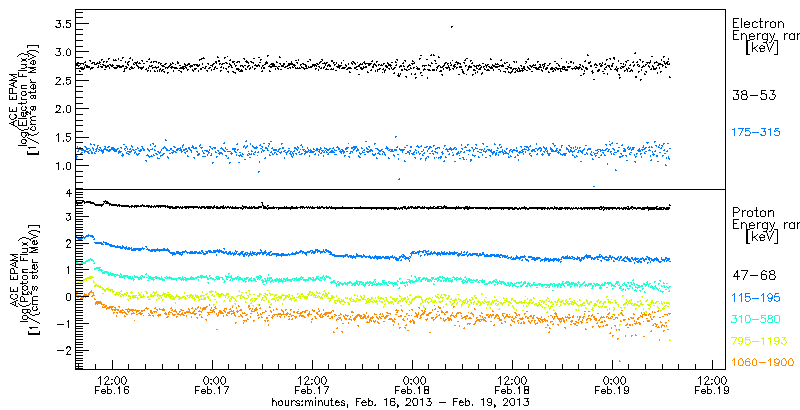Select the 0:00 Feb.17 time axis label
The image size is (800, 410).
click(x=211, y=385)
